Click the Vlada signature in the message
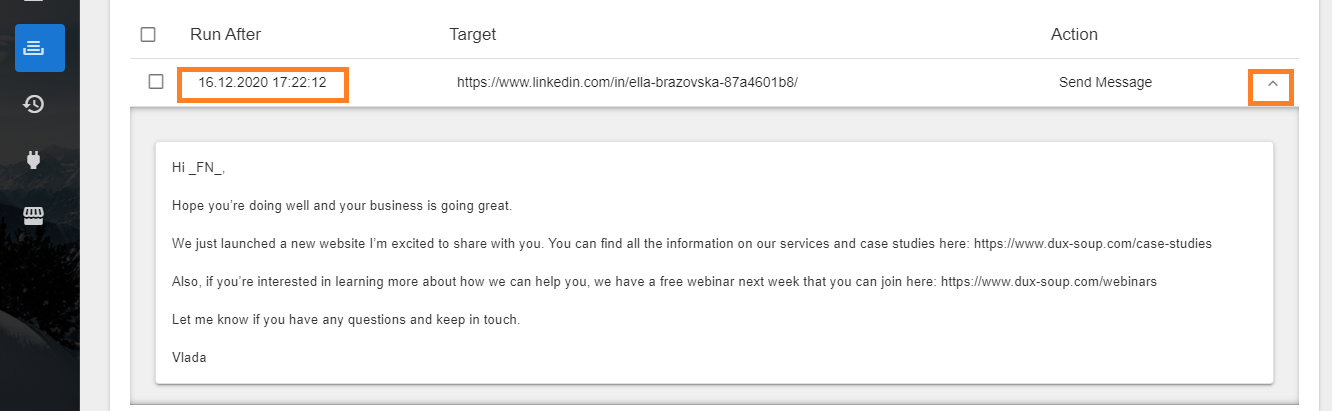 coord(189,357)
